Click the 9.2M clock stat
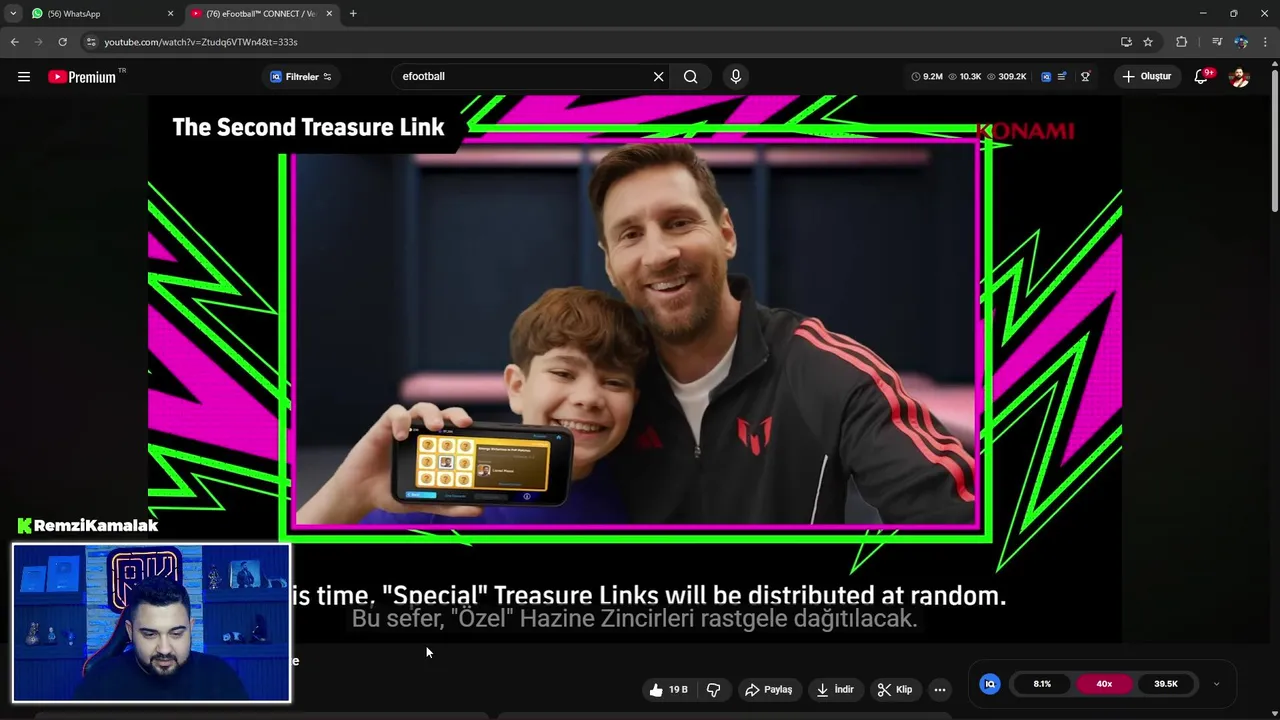This screenshot has width=1280, height=720. [x=927, y=77]
